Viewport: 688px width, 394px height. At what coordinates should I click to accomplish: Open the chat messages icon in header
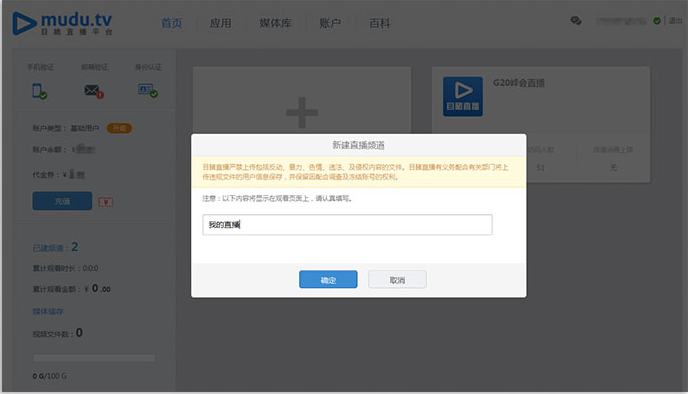point(576,21)
